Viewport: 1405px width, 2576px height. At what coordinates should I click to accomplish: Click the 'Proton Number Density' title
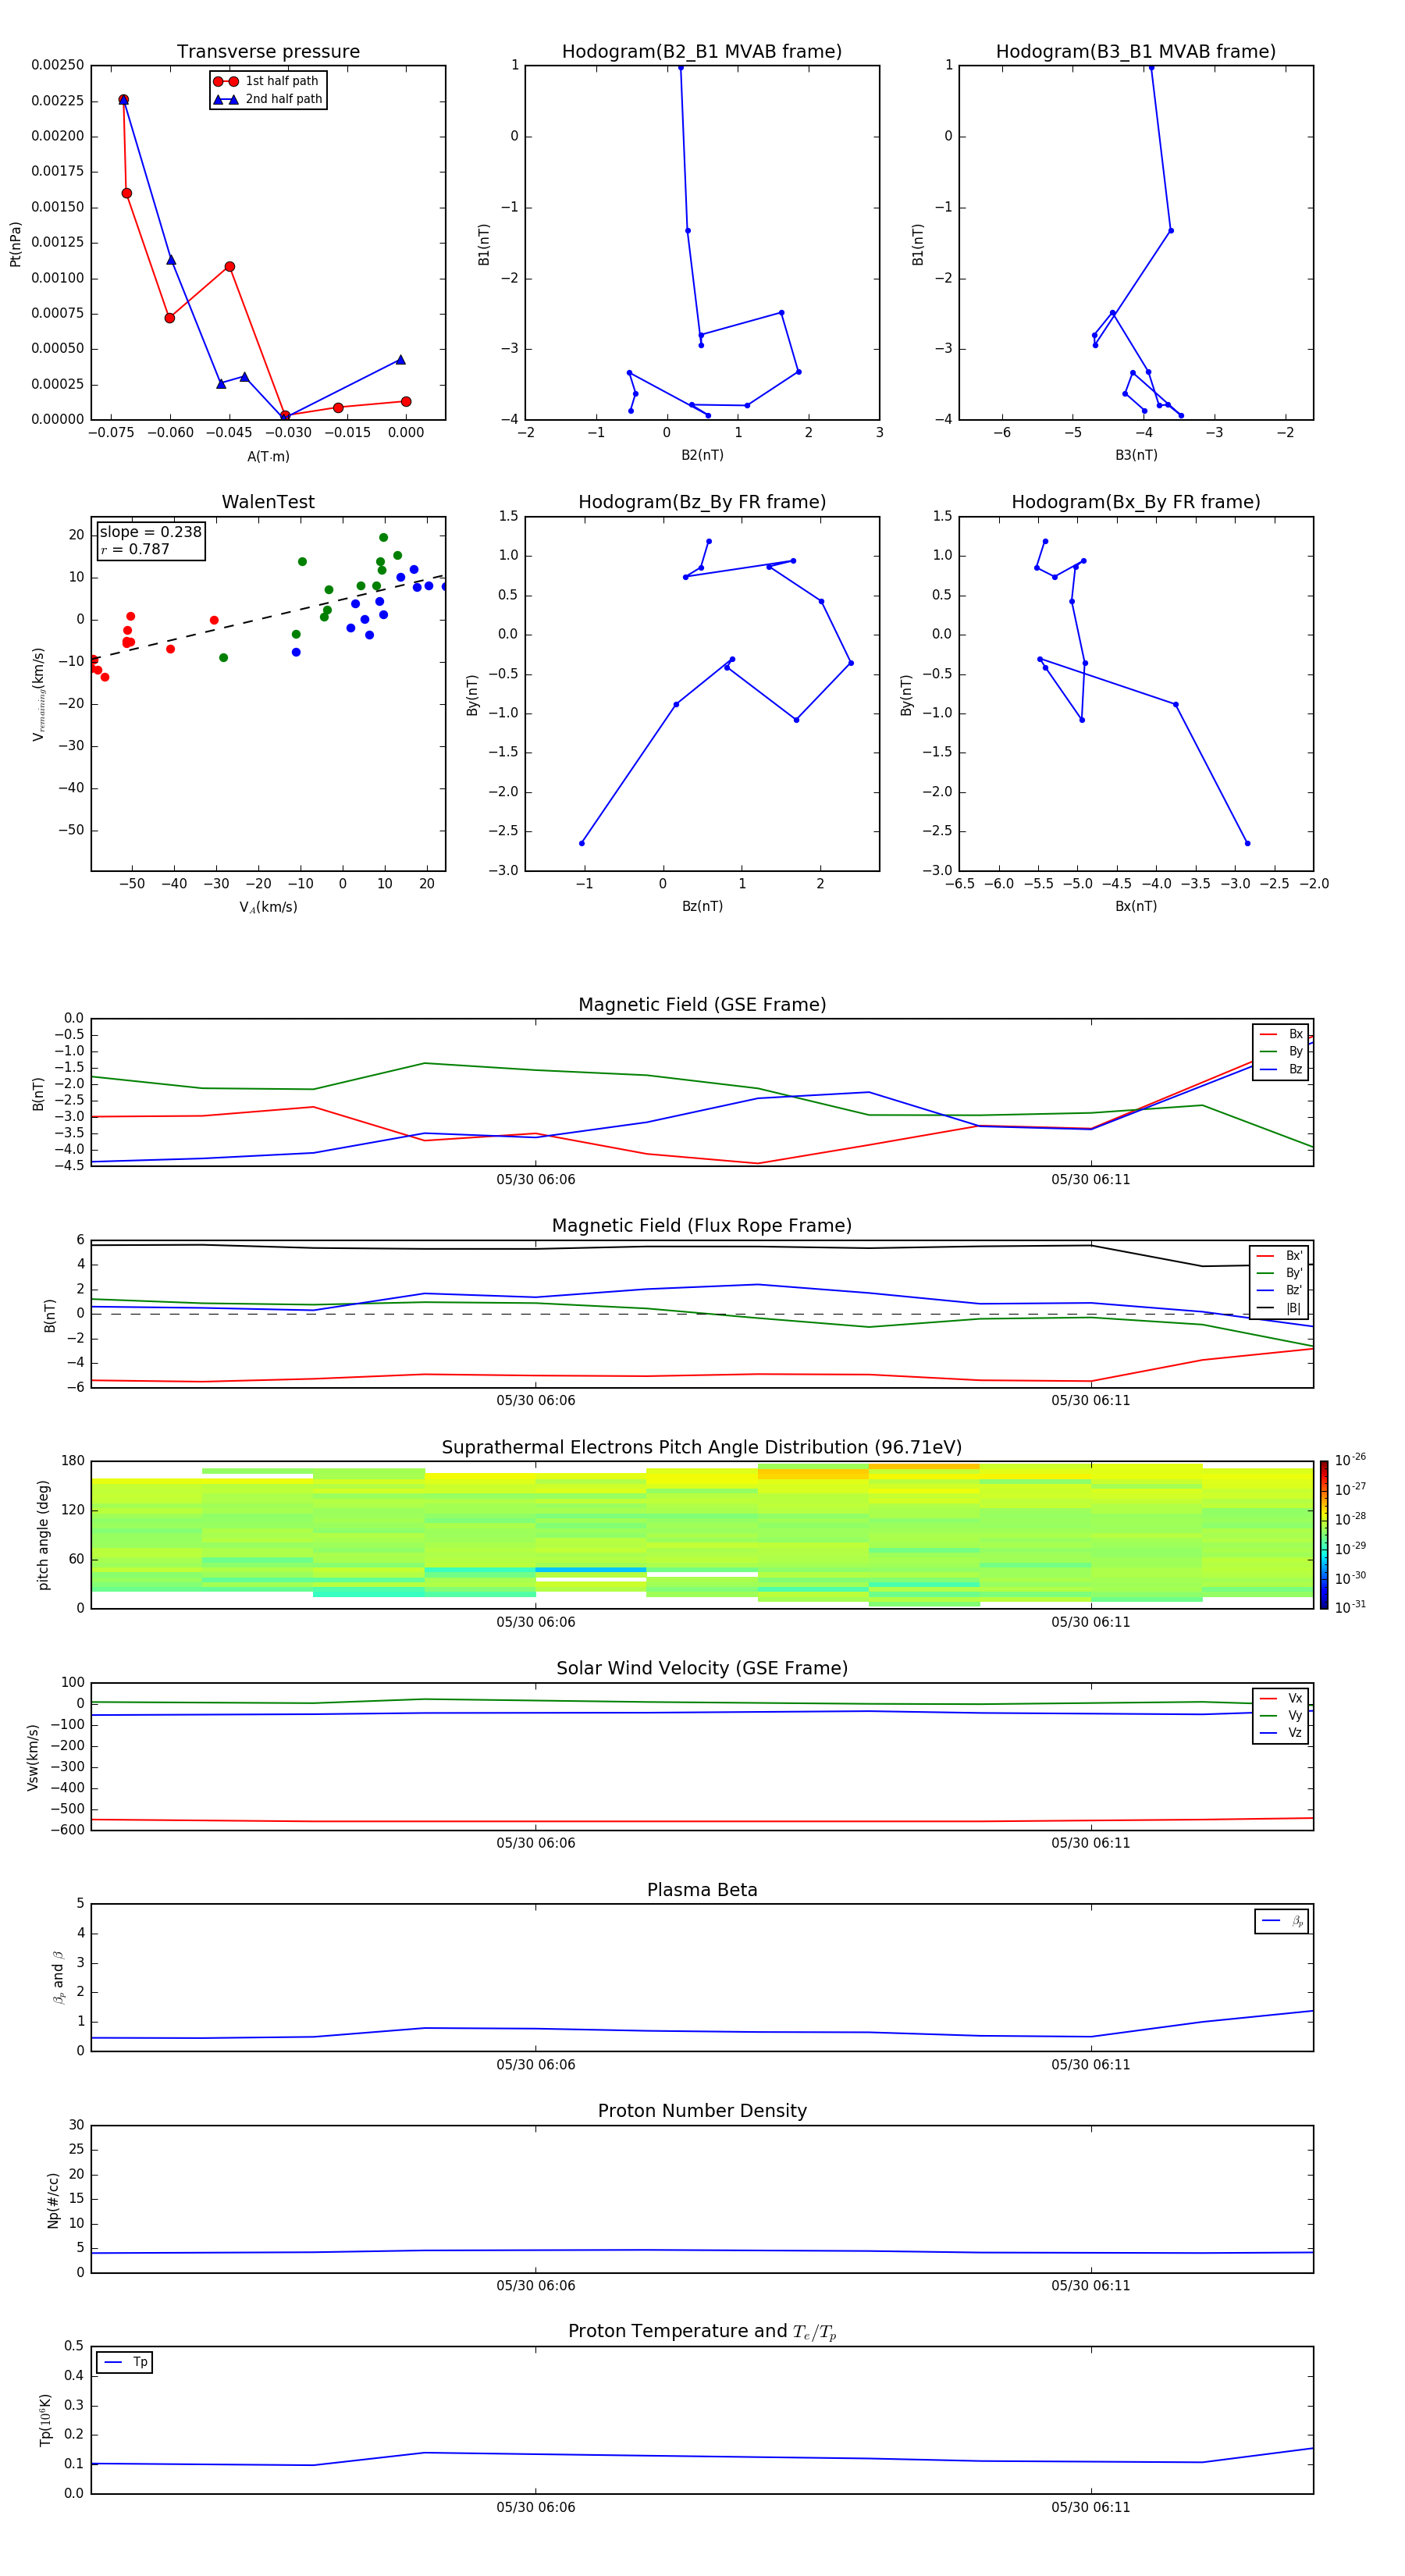point(702,2111)
